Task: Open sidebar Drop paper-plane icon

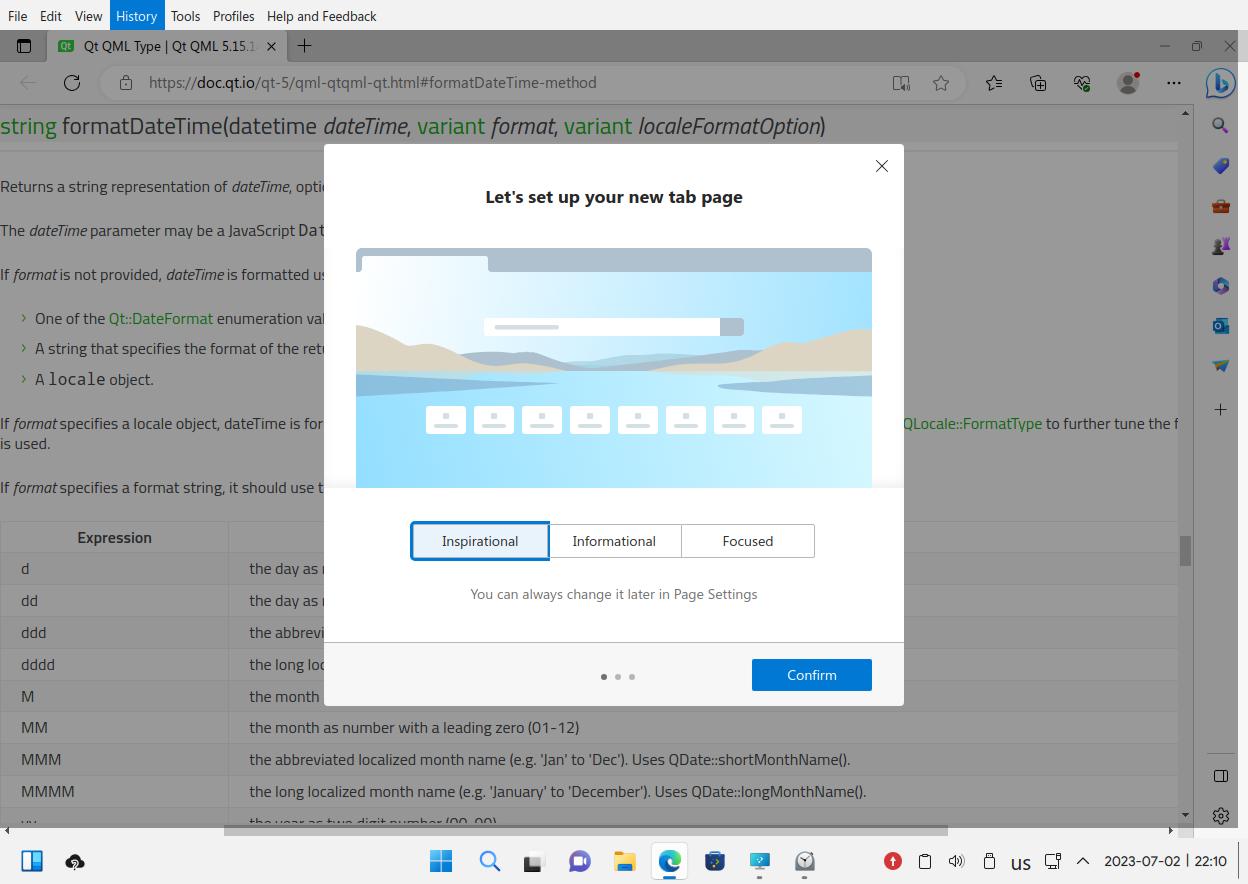Action: 1220,366
